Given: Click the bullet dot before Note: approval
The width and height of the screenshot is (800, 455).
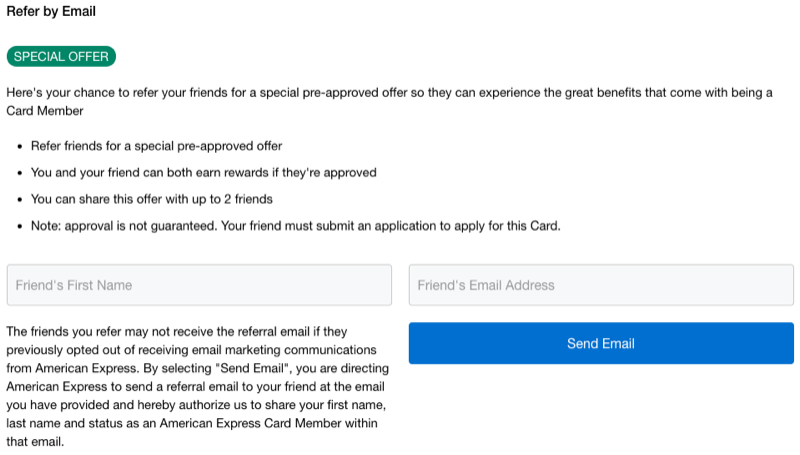Looking at the screenshot, I should click(x=19, y=226).
